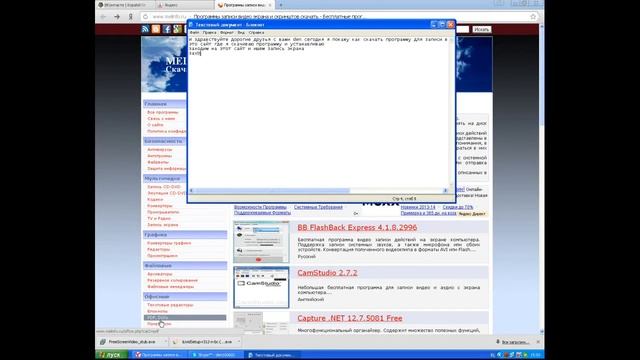Click the green Google Plus icon in header
The image size is (640, 360).
pos(177,29)
